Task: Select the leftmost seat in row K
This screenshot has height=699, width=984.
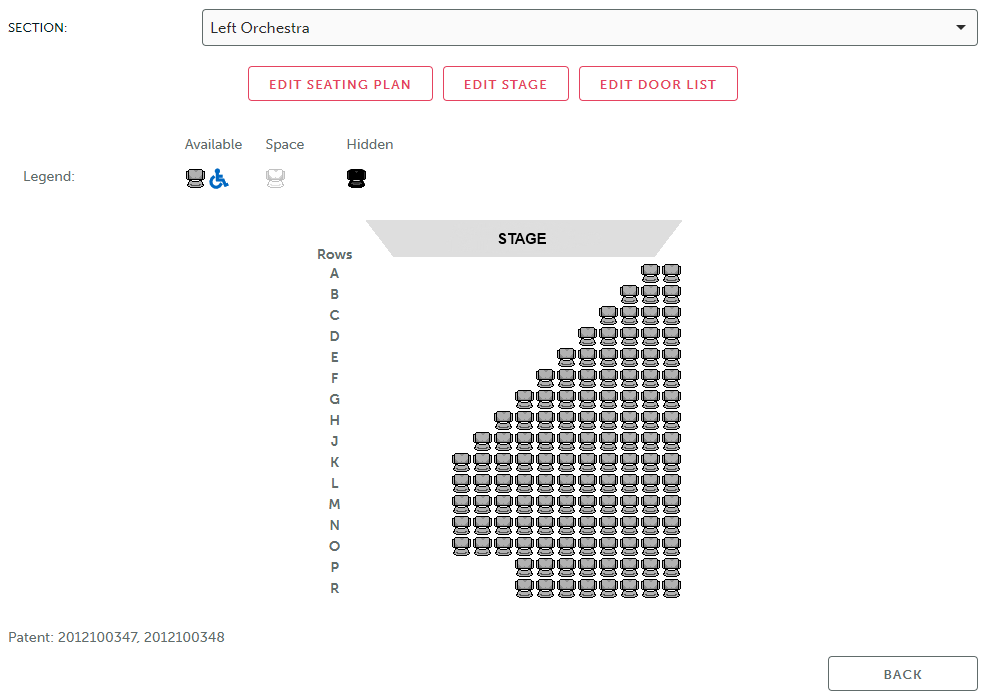Action: click(461, 462)
